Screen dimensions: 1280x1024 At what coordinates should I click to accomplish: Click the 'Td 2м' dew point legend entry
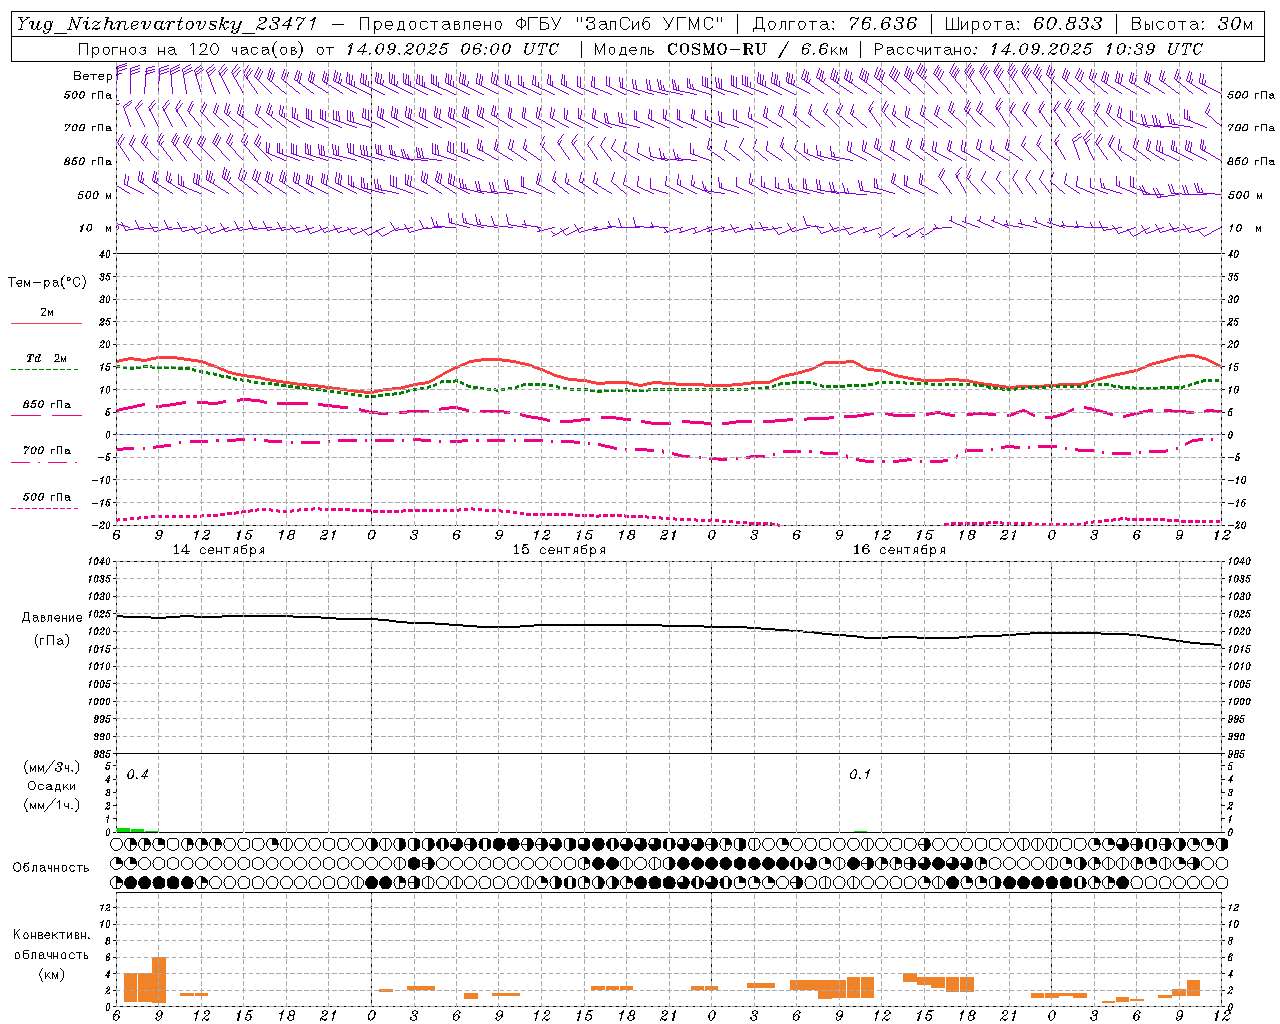click(x=46, y=358)
